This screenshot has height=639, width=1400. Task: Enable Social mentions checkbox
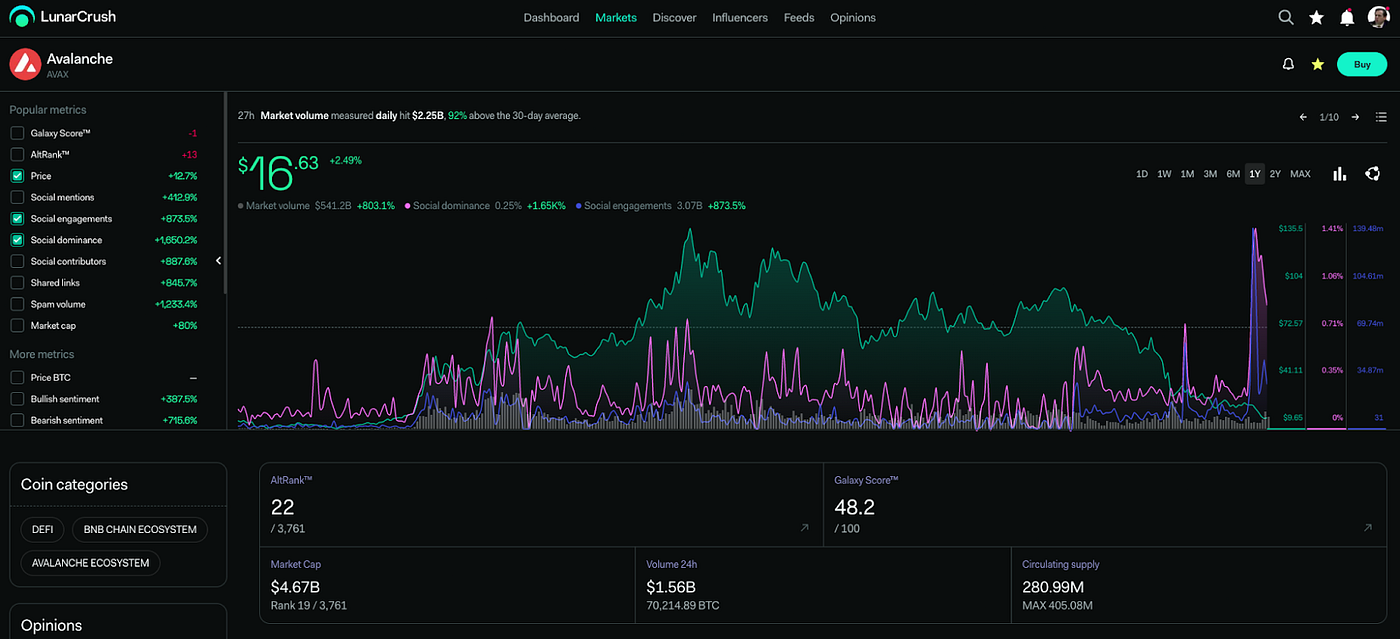click(x=17, y=197)
